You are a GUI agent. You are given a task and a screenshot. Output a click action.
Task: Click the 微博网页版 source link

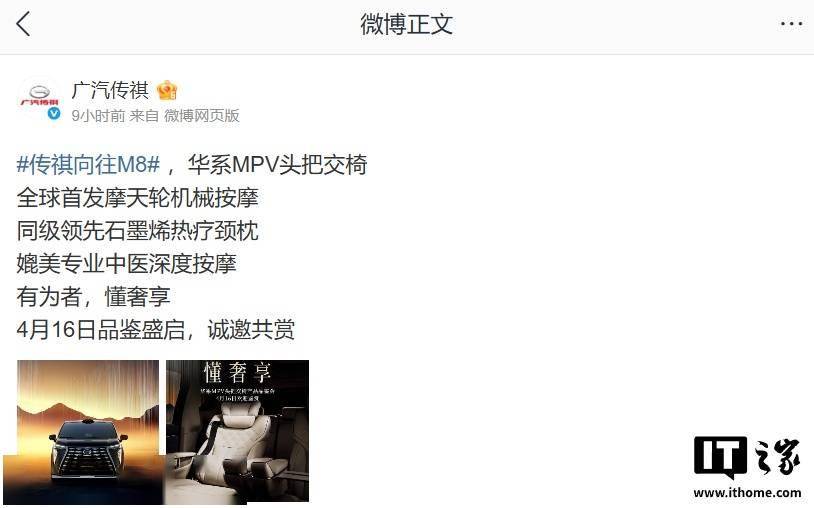(202, 116)
